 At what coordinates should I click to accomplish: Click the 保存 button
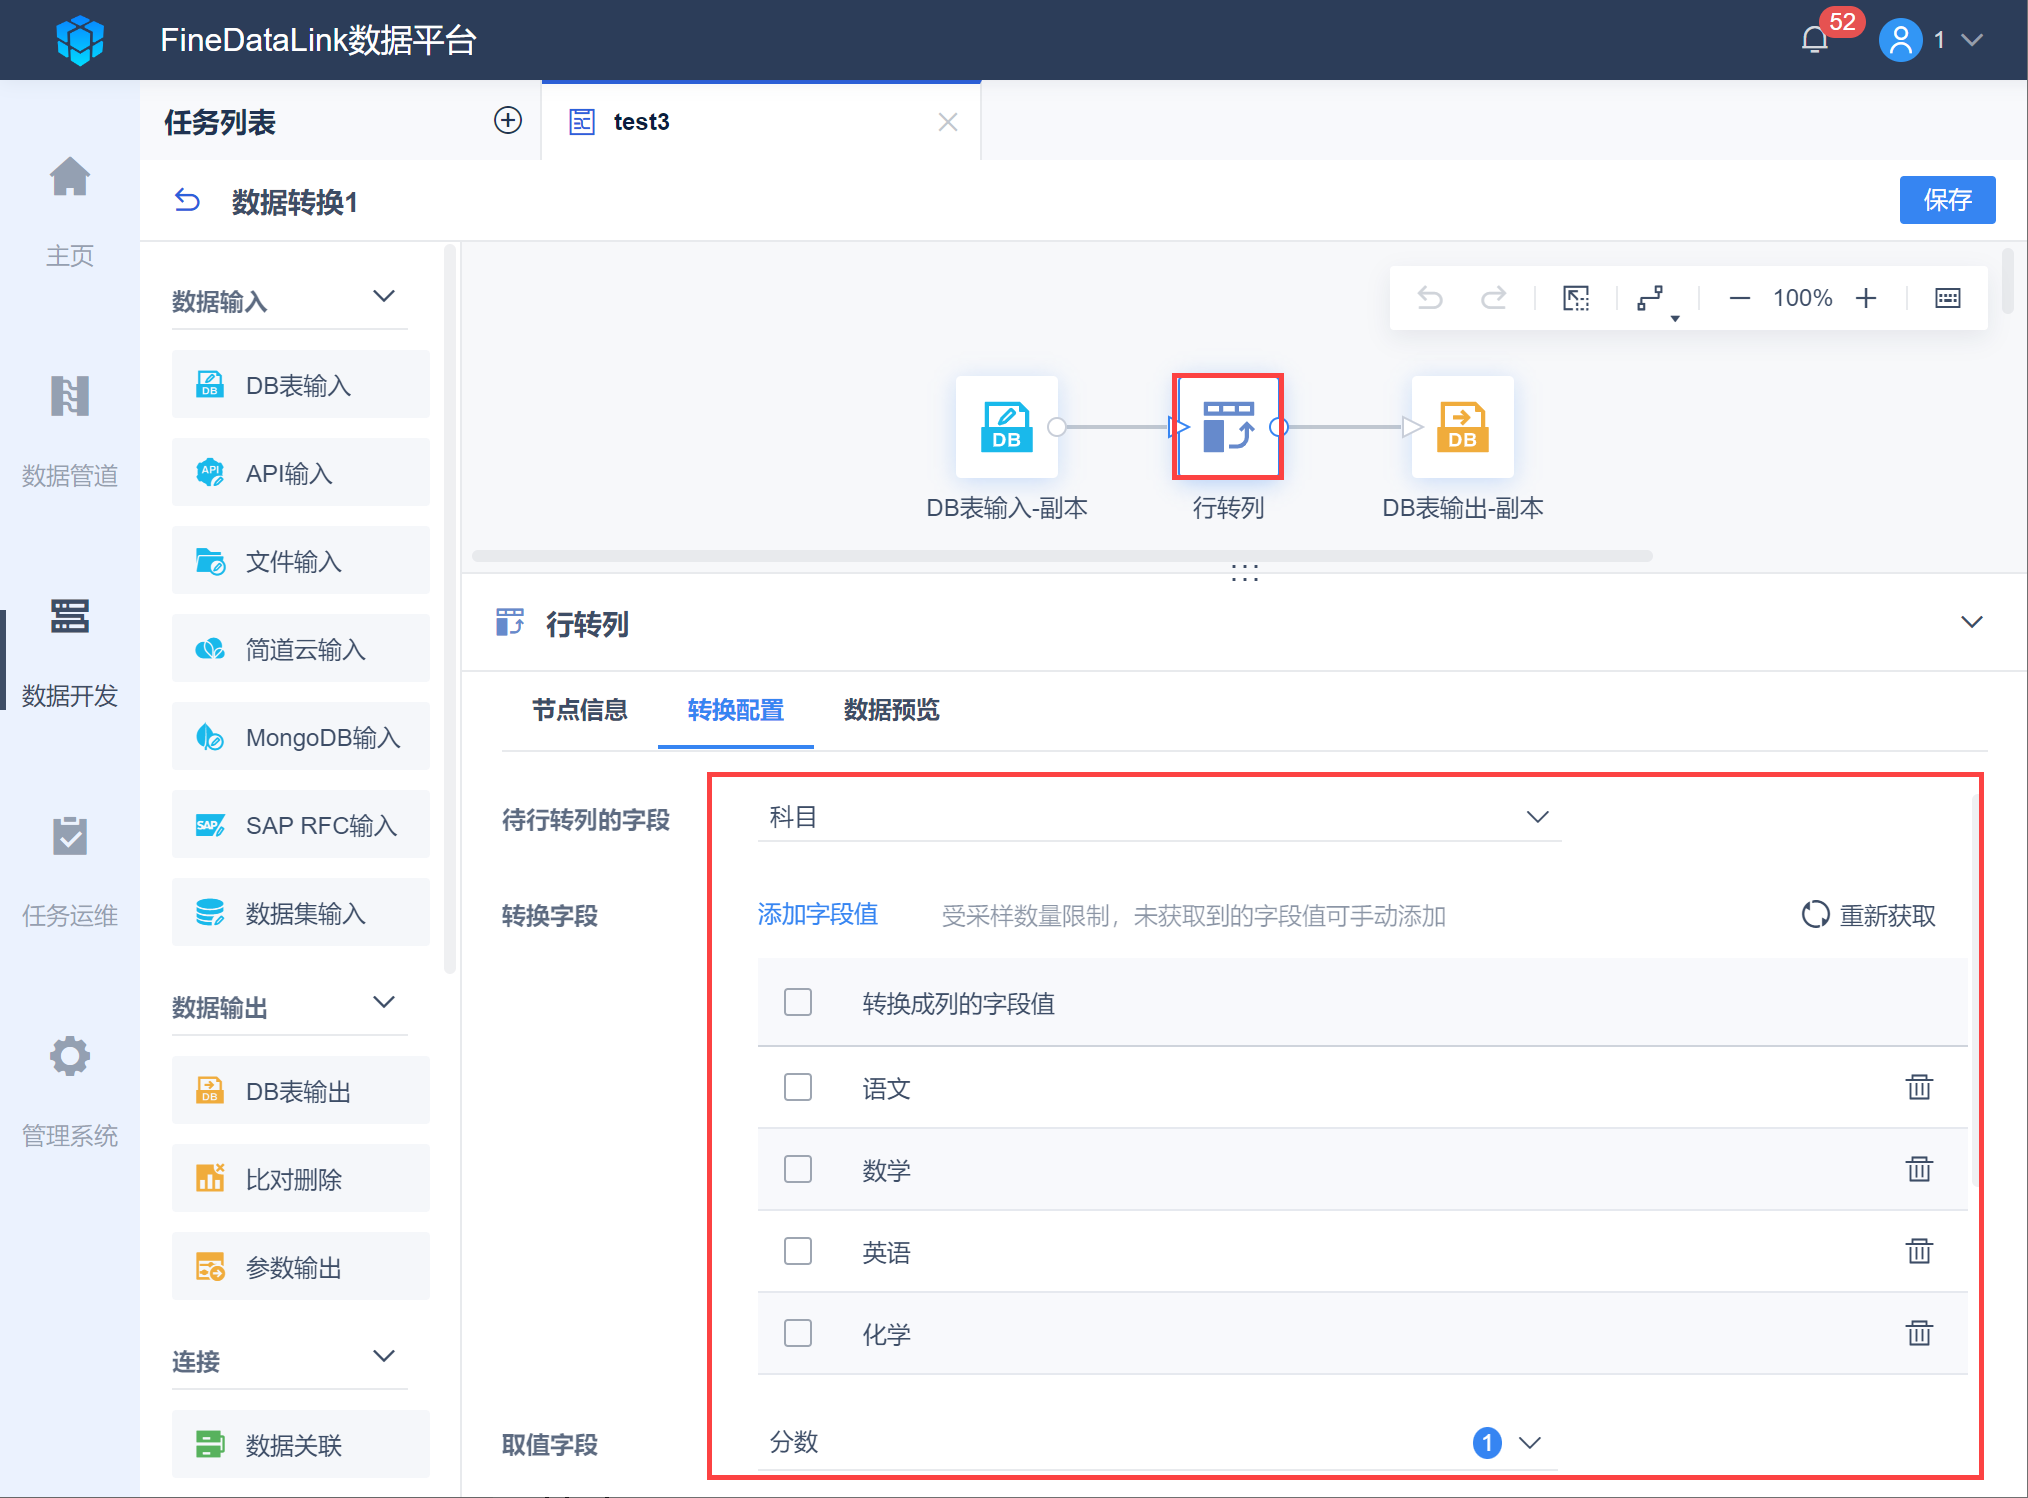click(1946, 200)
